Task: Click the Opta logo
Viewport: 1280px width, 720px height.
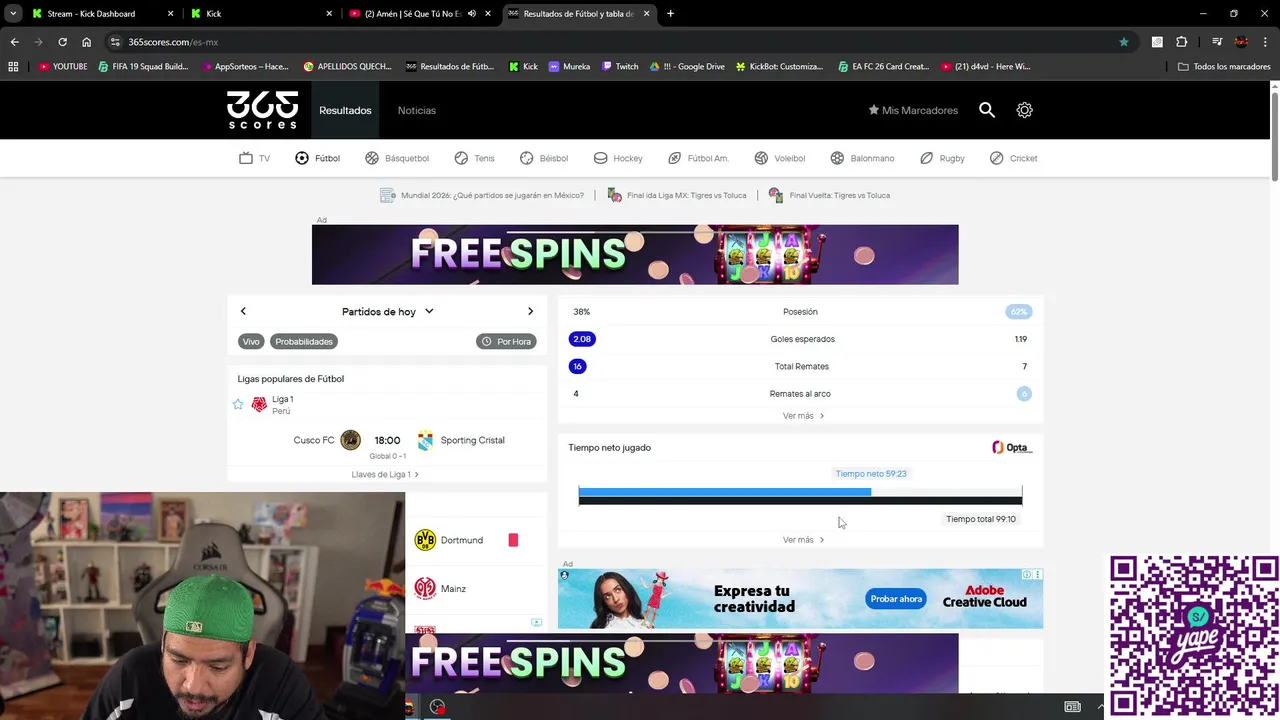Action: pos(1011,447)
